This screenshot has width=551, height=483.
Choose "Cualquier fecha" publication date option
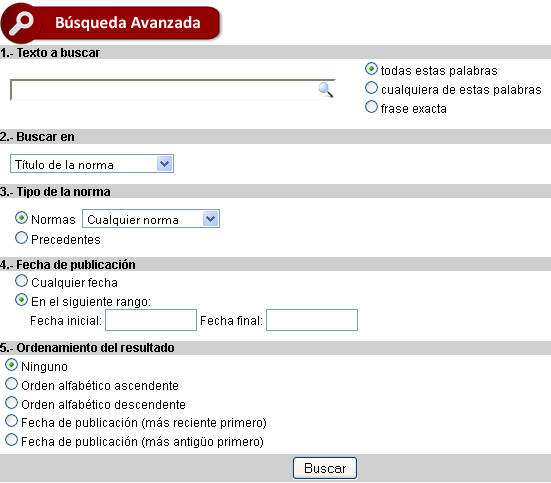(x=21, y=281)
